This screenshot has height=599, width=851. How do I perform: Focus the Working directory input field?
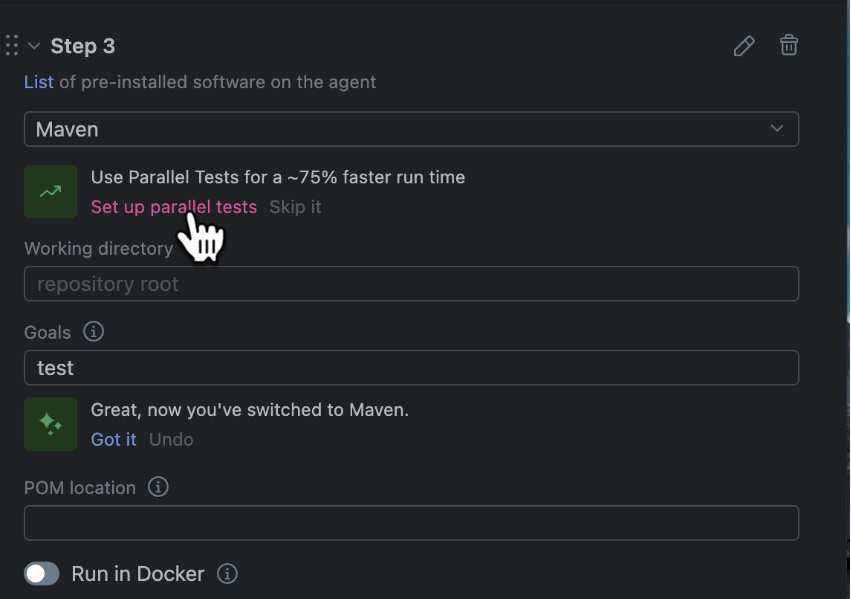coord(411,284)
